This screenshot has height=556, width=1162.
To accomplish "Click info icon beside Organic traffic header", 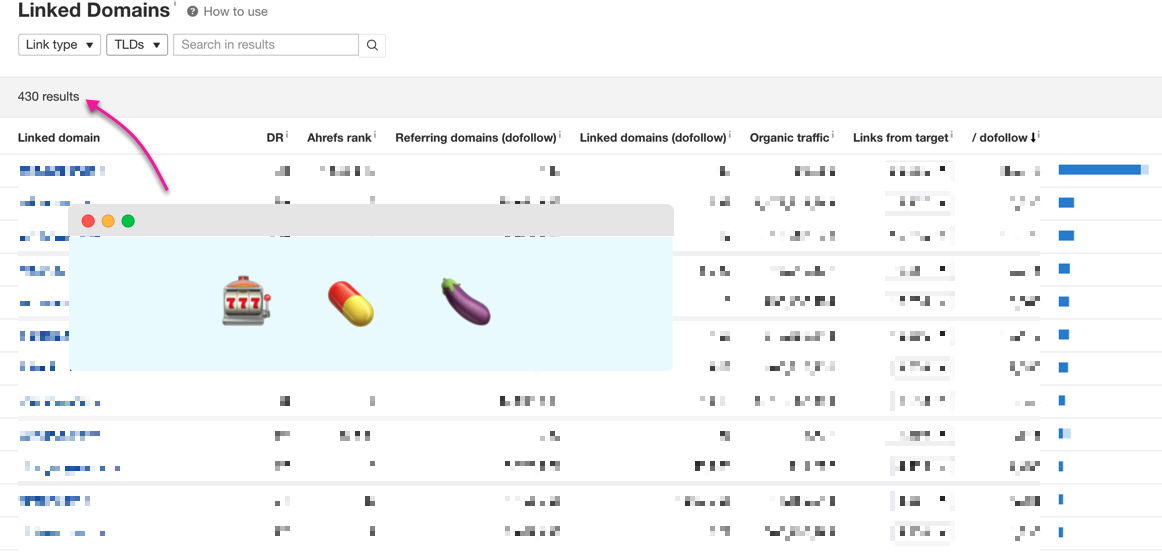I will click(832, 135).
